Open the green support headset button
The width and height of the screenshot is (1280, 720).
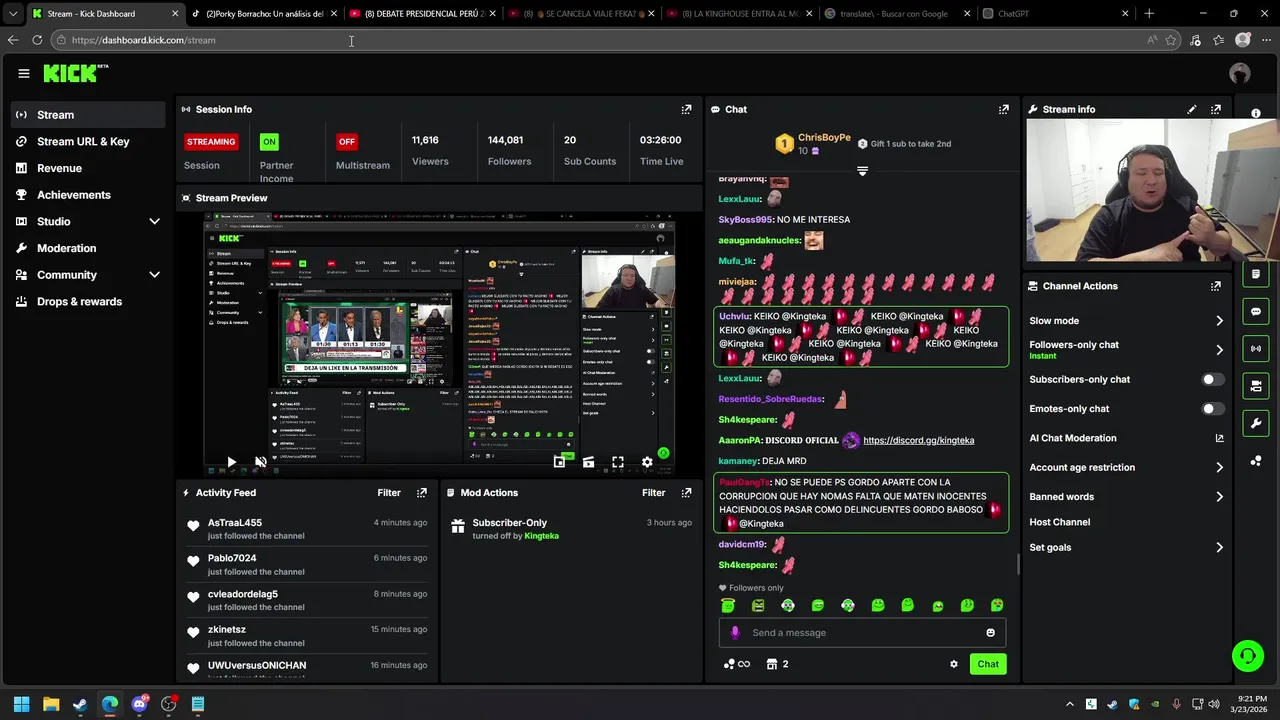[x=1247, y=656]
